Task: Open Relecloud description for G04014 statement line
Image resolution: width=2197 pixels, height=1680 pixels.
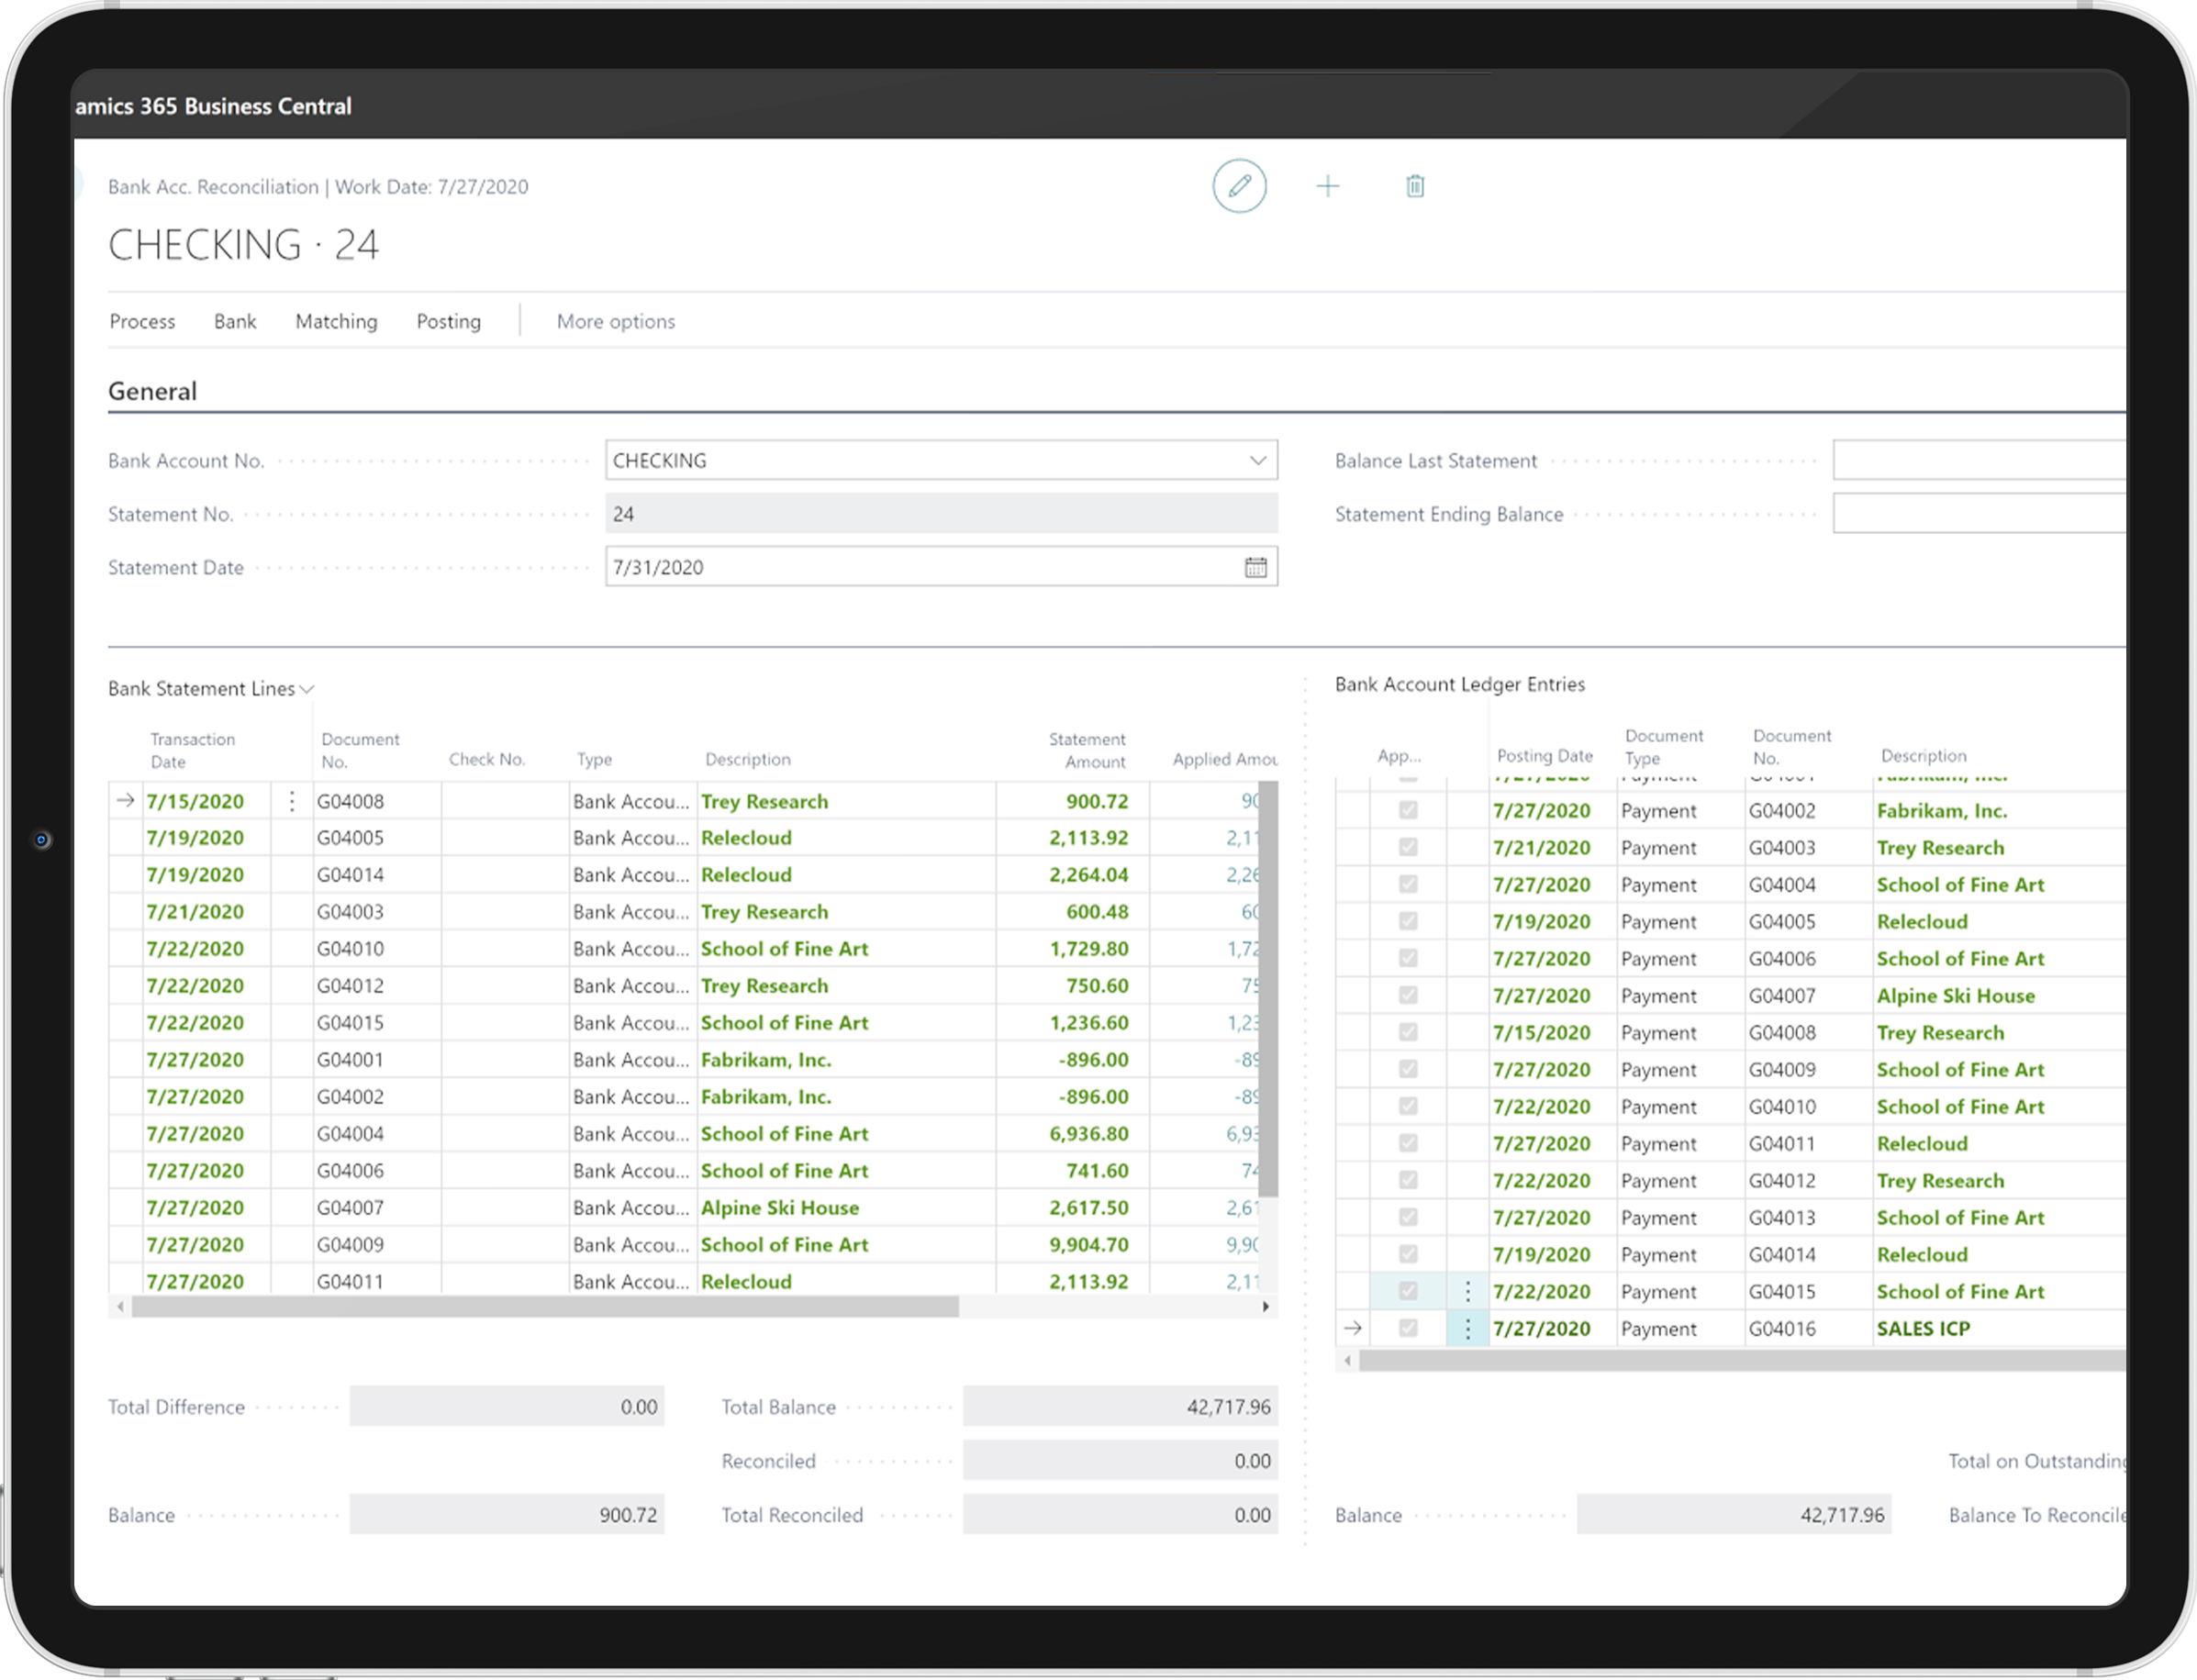Action: pos(746,874)
